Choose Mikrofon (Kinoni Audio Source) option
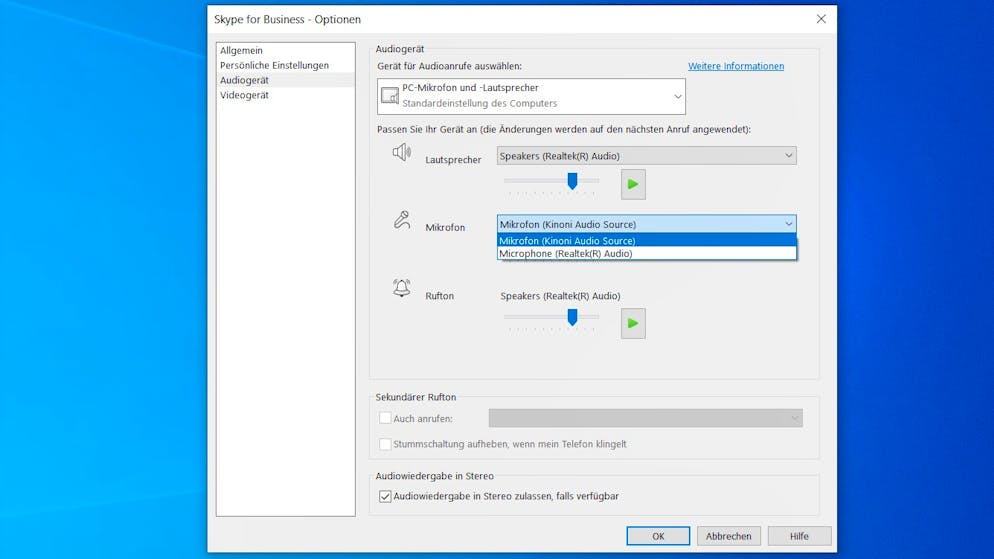This screenshot has width=994, height=559. (647, 241)
